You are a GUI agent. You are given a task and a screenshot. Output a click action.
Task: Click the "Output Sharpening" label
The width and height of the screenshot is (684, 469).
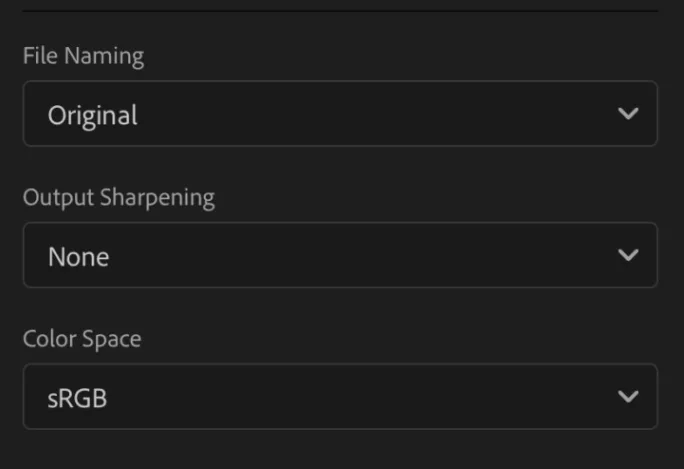(x=118, y=197)
